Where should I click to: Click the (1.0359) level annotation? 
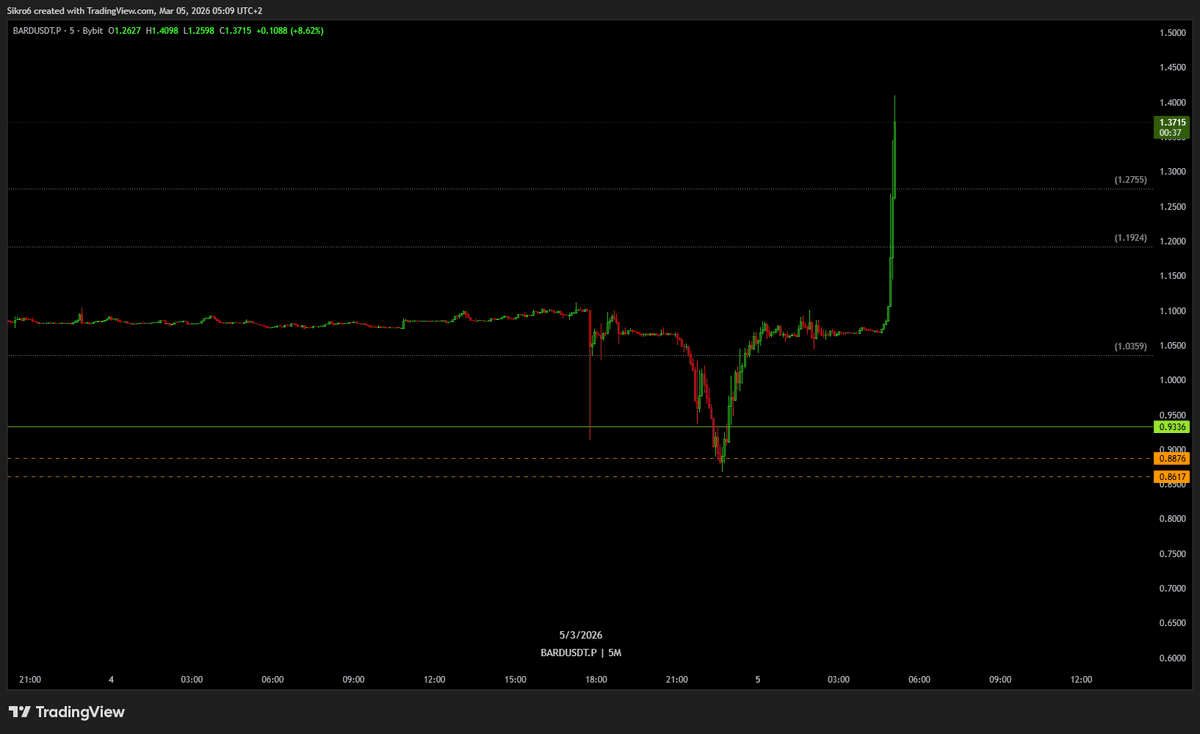click(x=1130, y=347)
